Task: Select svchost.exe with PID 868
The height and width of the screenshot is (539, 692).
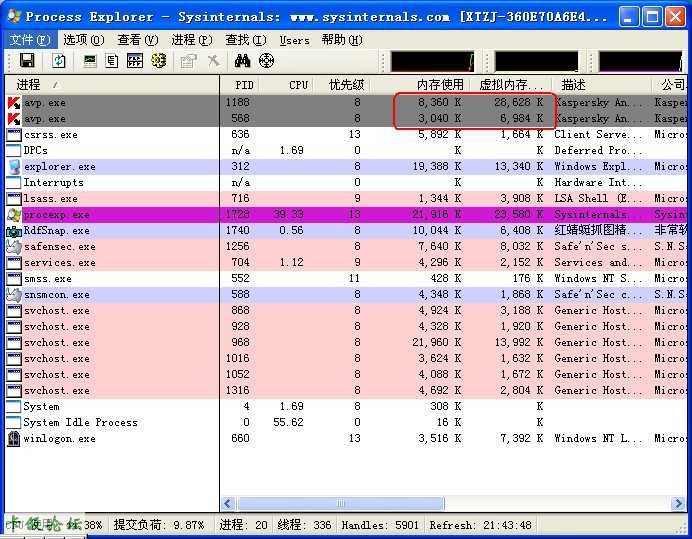Action: click(346, 311)
